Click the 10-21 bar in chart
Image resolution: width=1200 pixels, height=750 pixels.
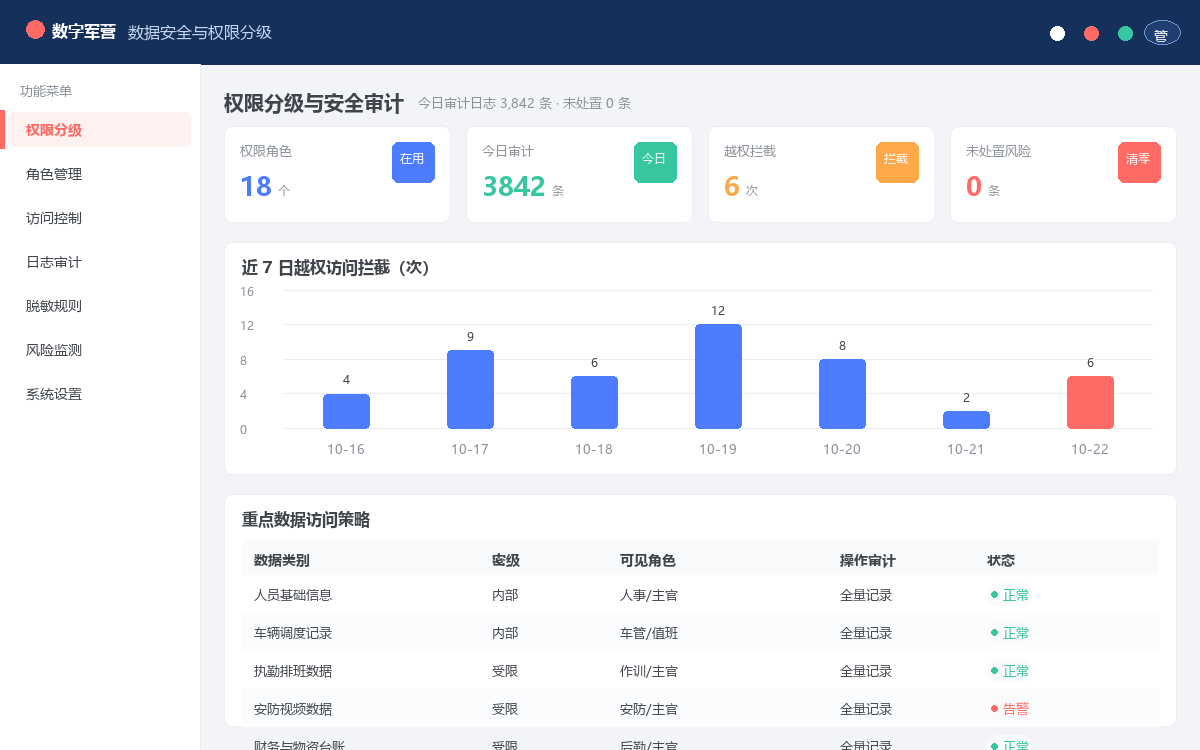click(966, 420)
